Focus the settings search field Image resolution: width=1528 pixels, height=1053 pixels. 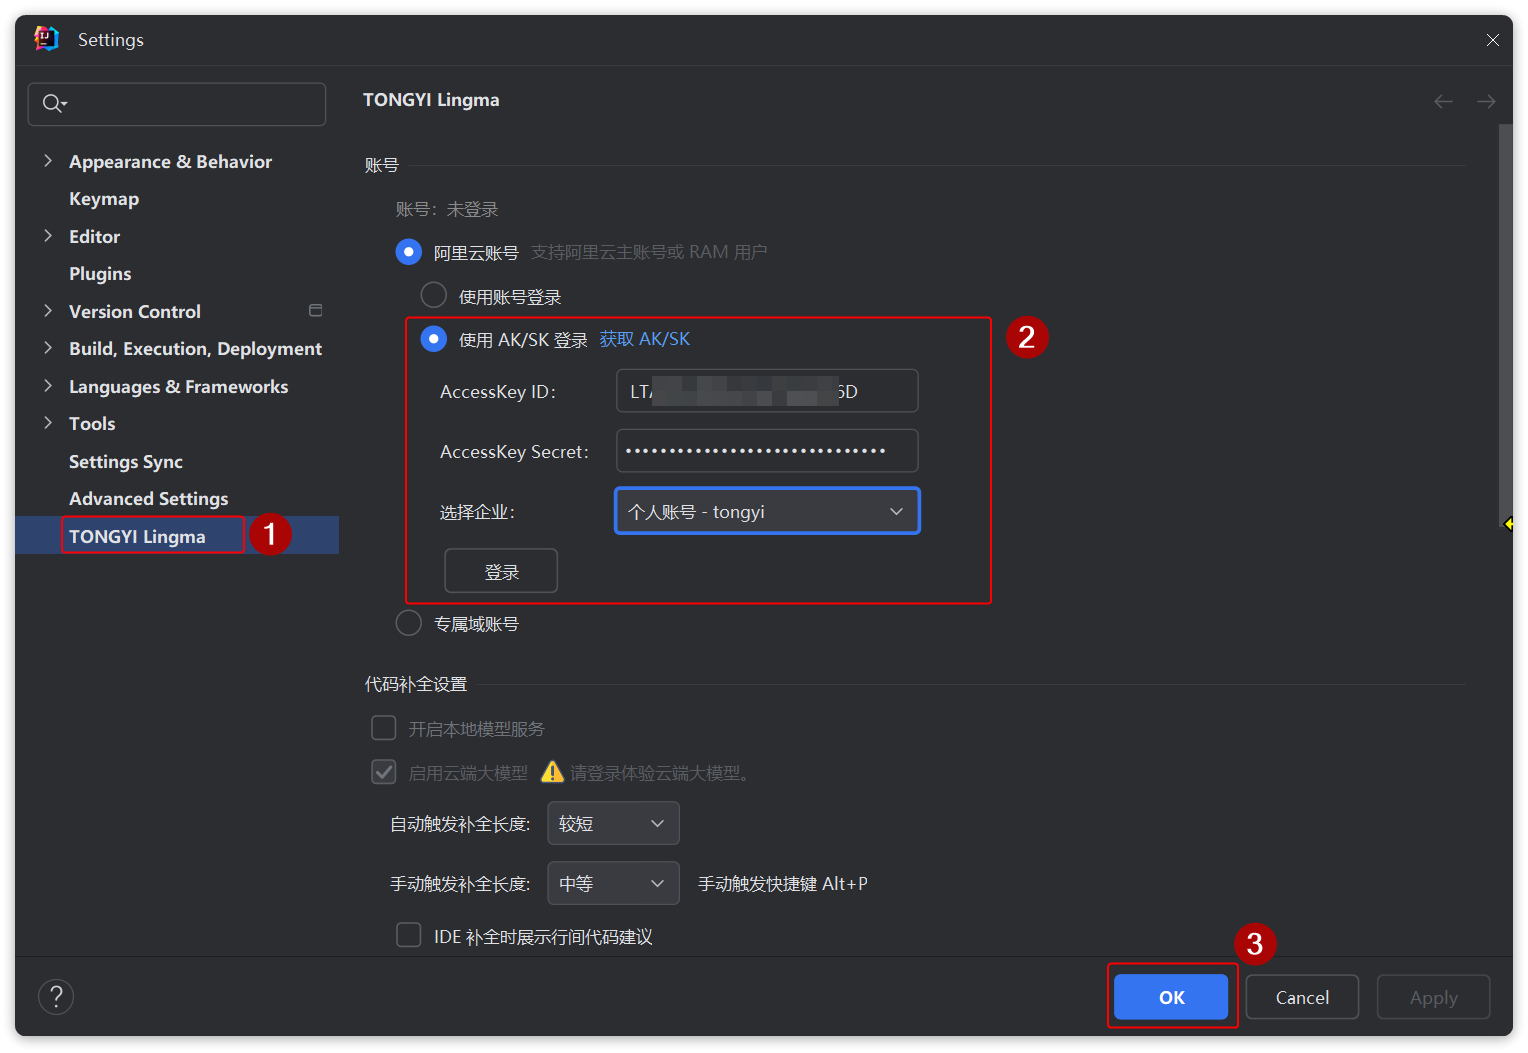[177, 104]
